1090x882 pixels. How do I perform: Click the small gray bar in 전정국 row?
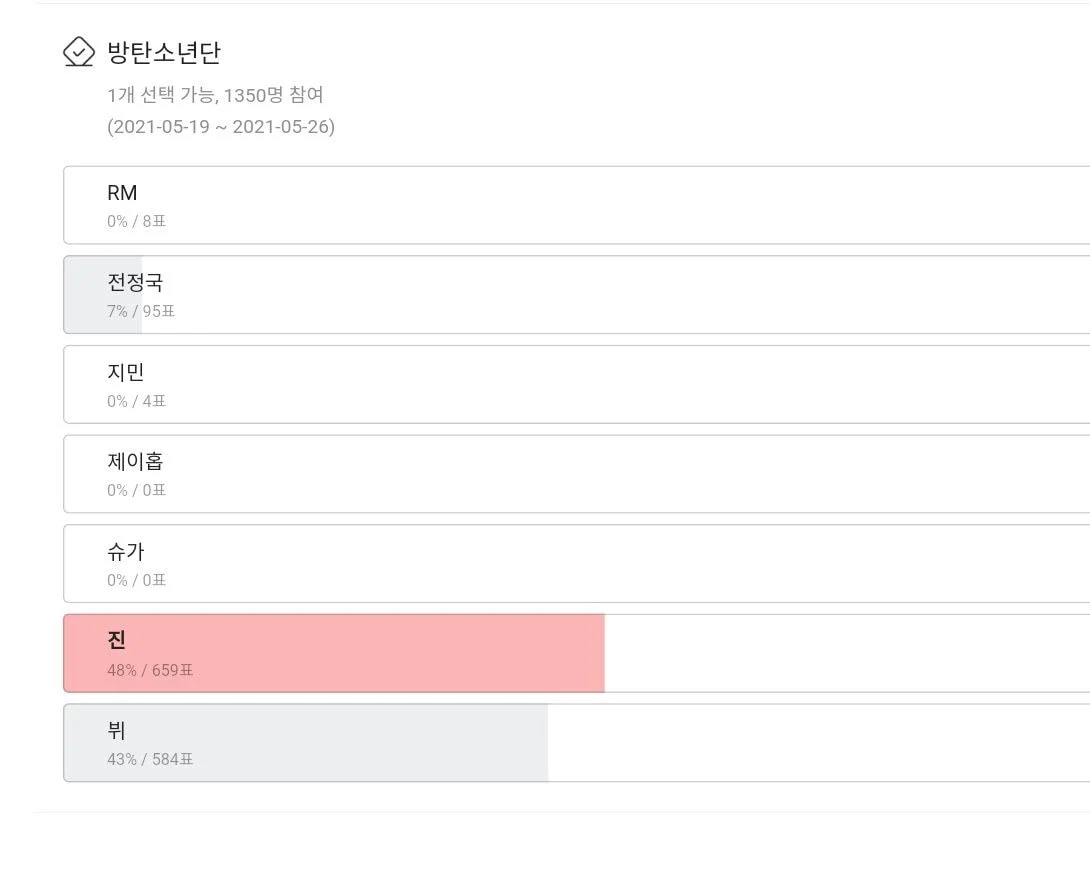(x=85, y=295)
